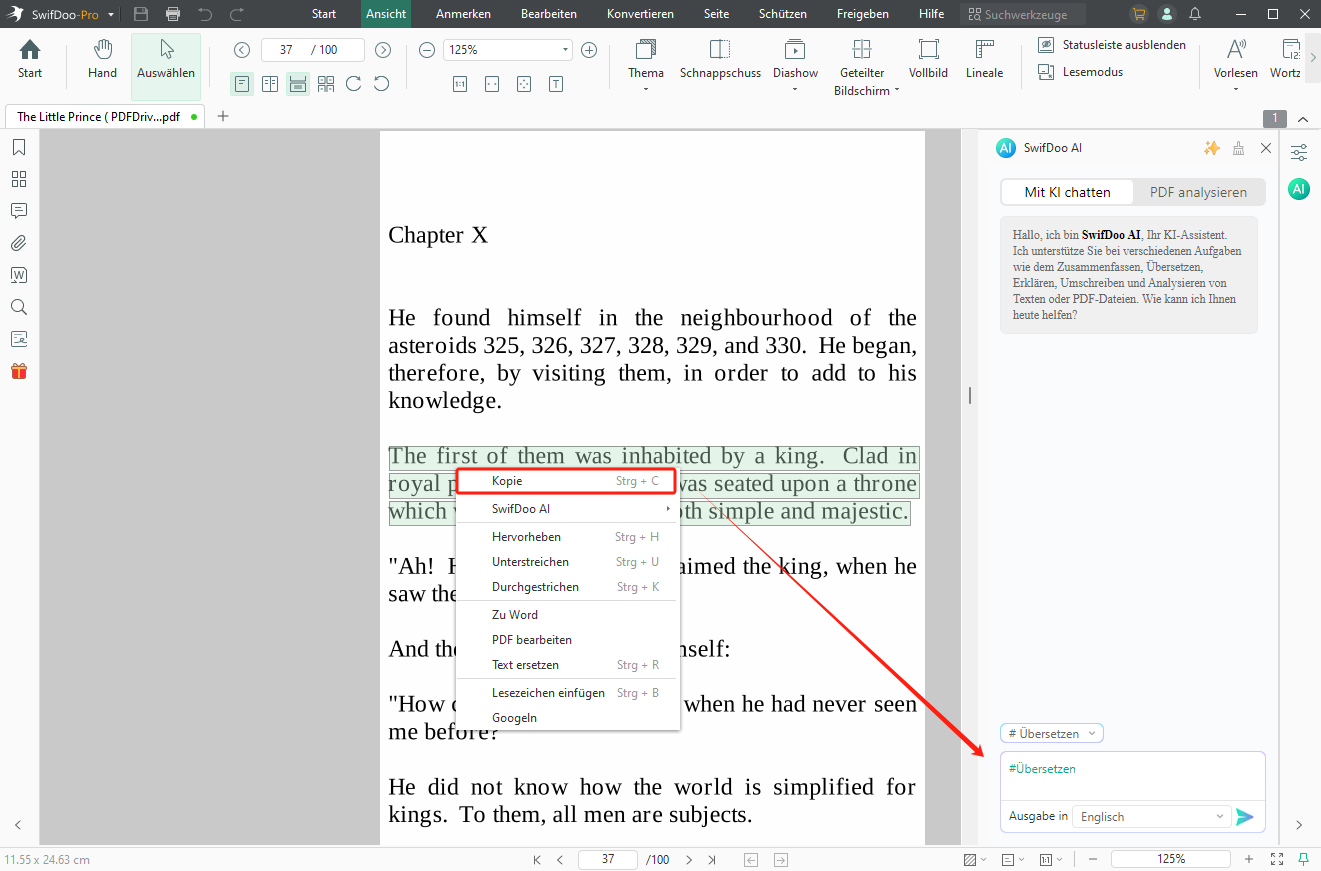Take a Schnappschuss screenshot
Screen dimensions: 1321x871
(720, 59)
